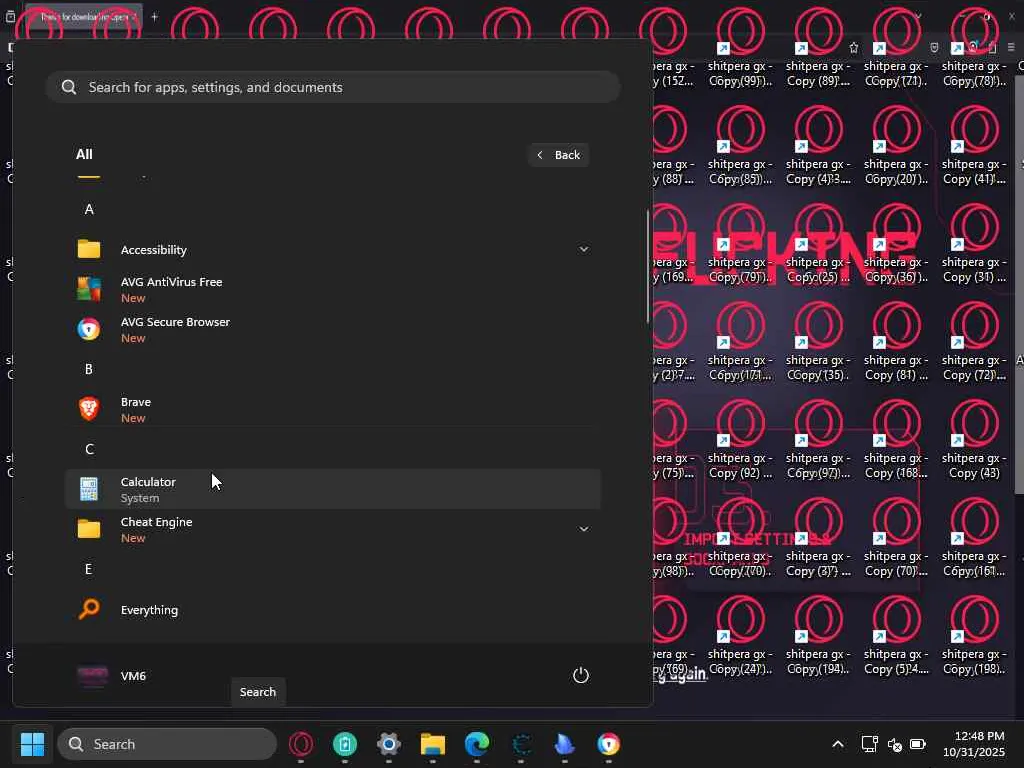
Task: Click the taskbar Search box
Action: pyautogui.click(x=167, y=744)
